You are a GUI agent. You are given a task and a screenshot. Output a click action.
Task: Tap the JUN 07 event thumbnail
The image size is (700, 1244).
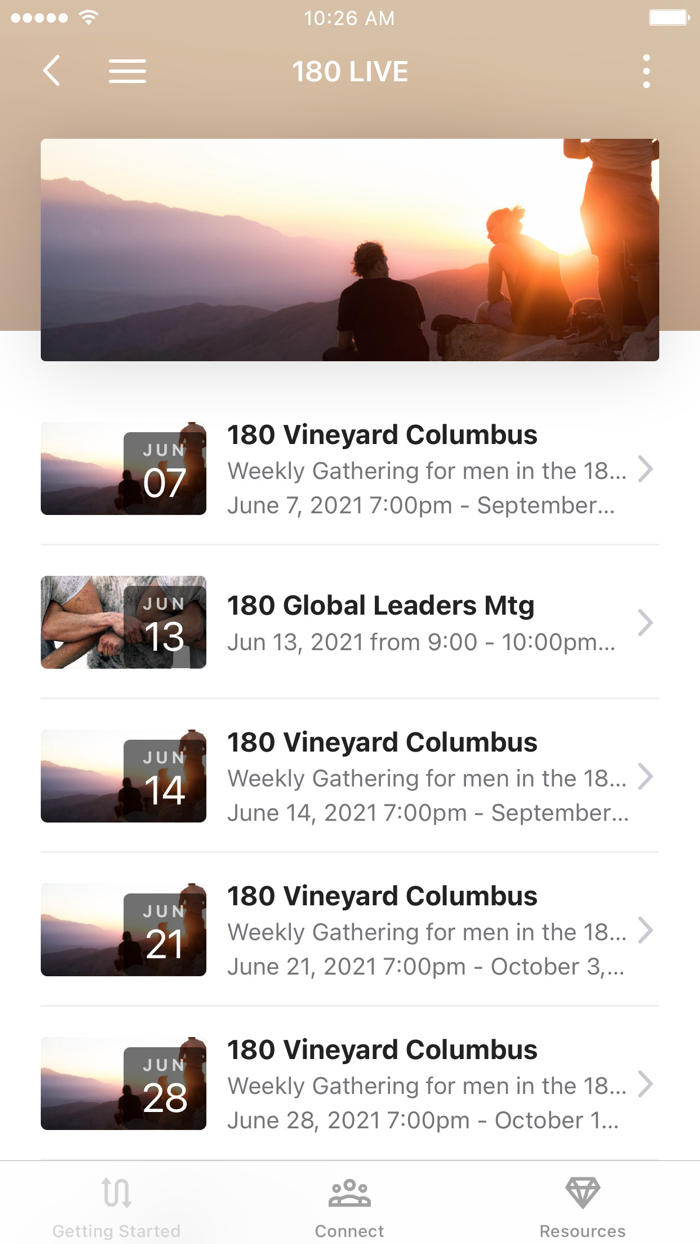(x=123, y=469)
